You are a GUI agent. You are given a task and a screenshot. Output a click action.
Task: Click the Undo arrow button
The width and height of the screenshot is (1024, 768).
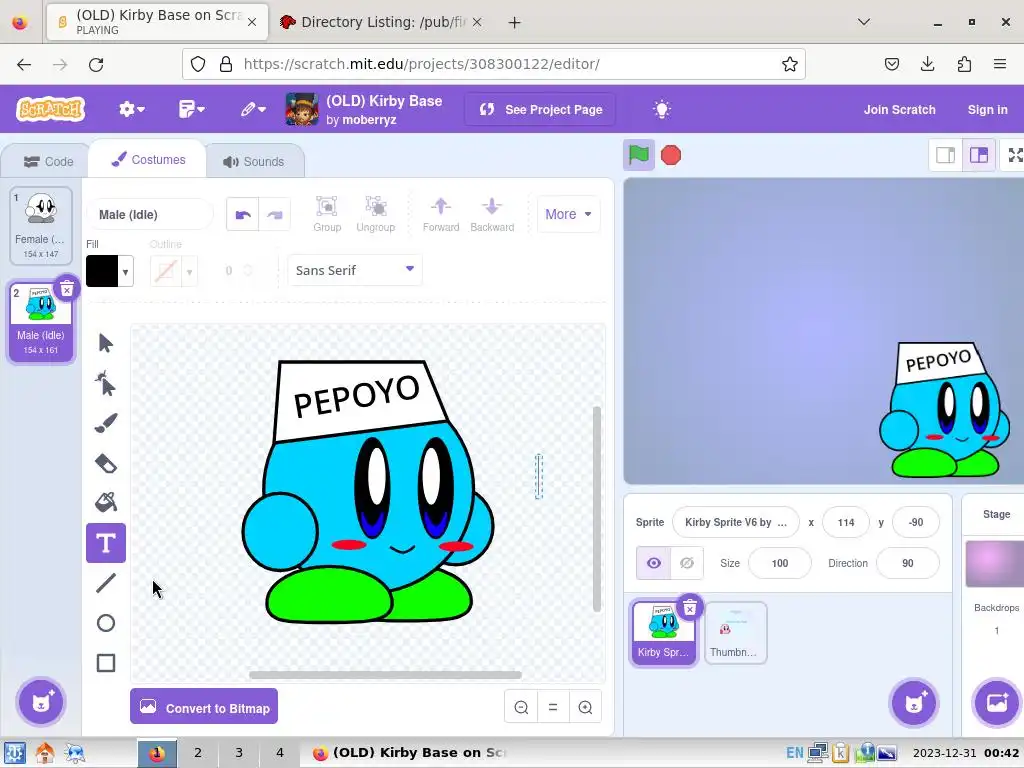point(243,214)
